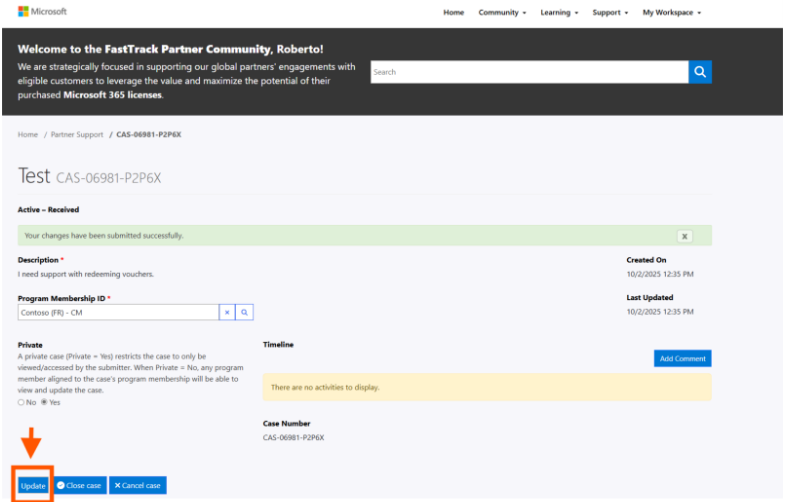The image size is (787, 502).
Task: Click the magnifier search button
Action: pyautogui.click(x=700, y=72)
